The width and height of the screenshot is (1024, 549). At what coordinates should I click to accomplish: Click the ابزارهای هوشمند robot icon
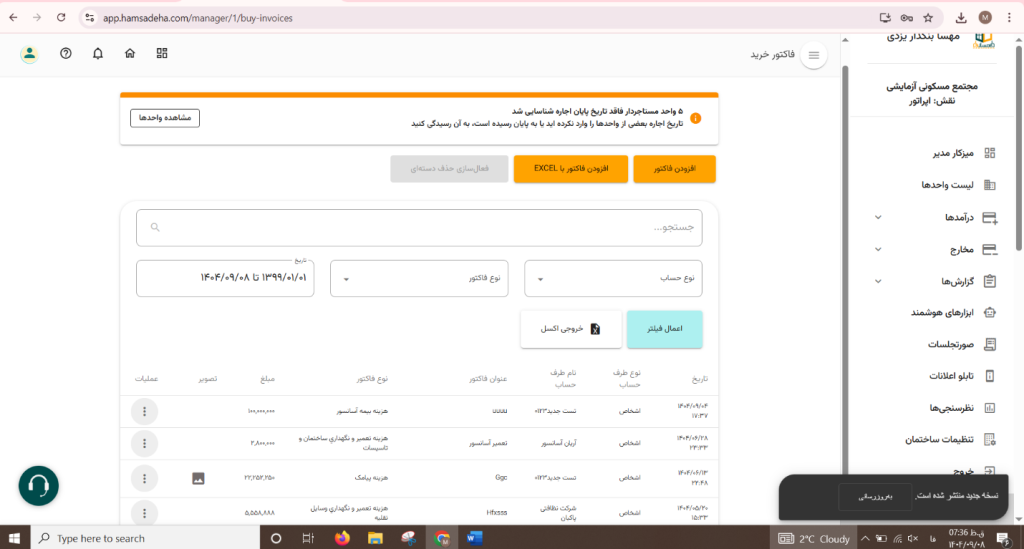(989, 313)
